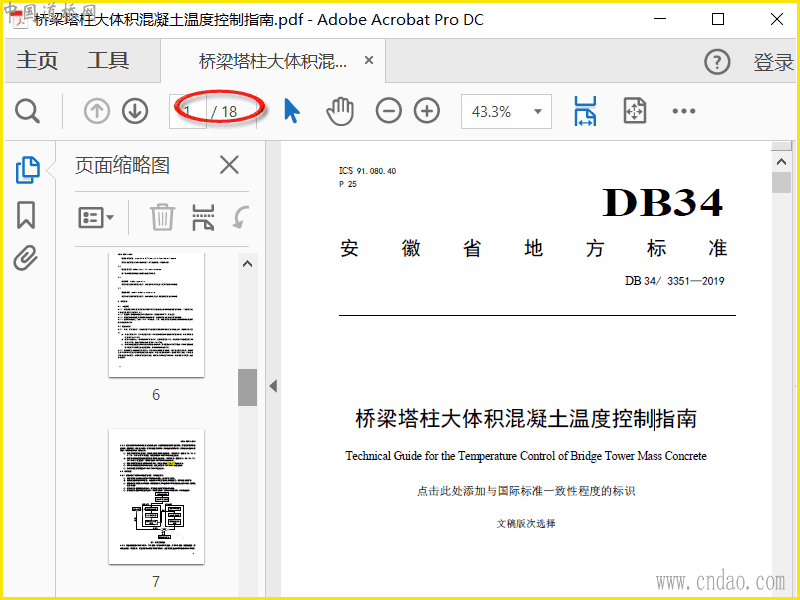The height and width of the screenshot is (600, 800).
Task: Select page 6 thumbnail
Action: tap(156, 314)
